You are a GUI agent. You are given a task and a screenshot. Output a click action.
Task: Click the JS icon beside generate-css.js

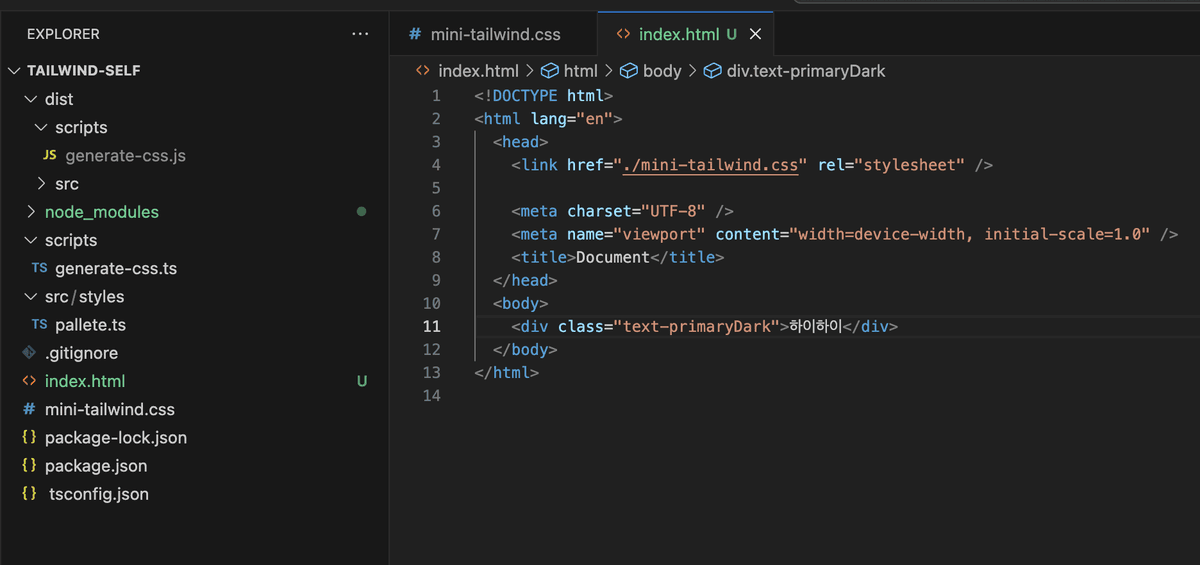[x=49, y=156]
